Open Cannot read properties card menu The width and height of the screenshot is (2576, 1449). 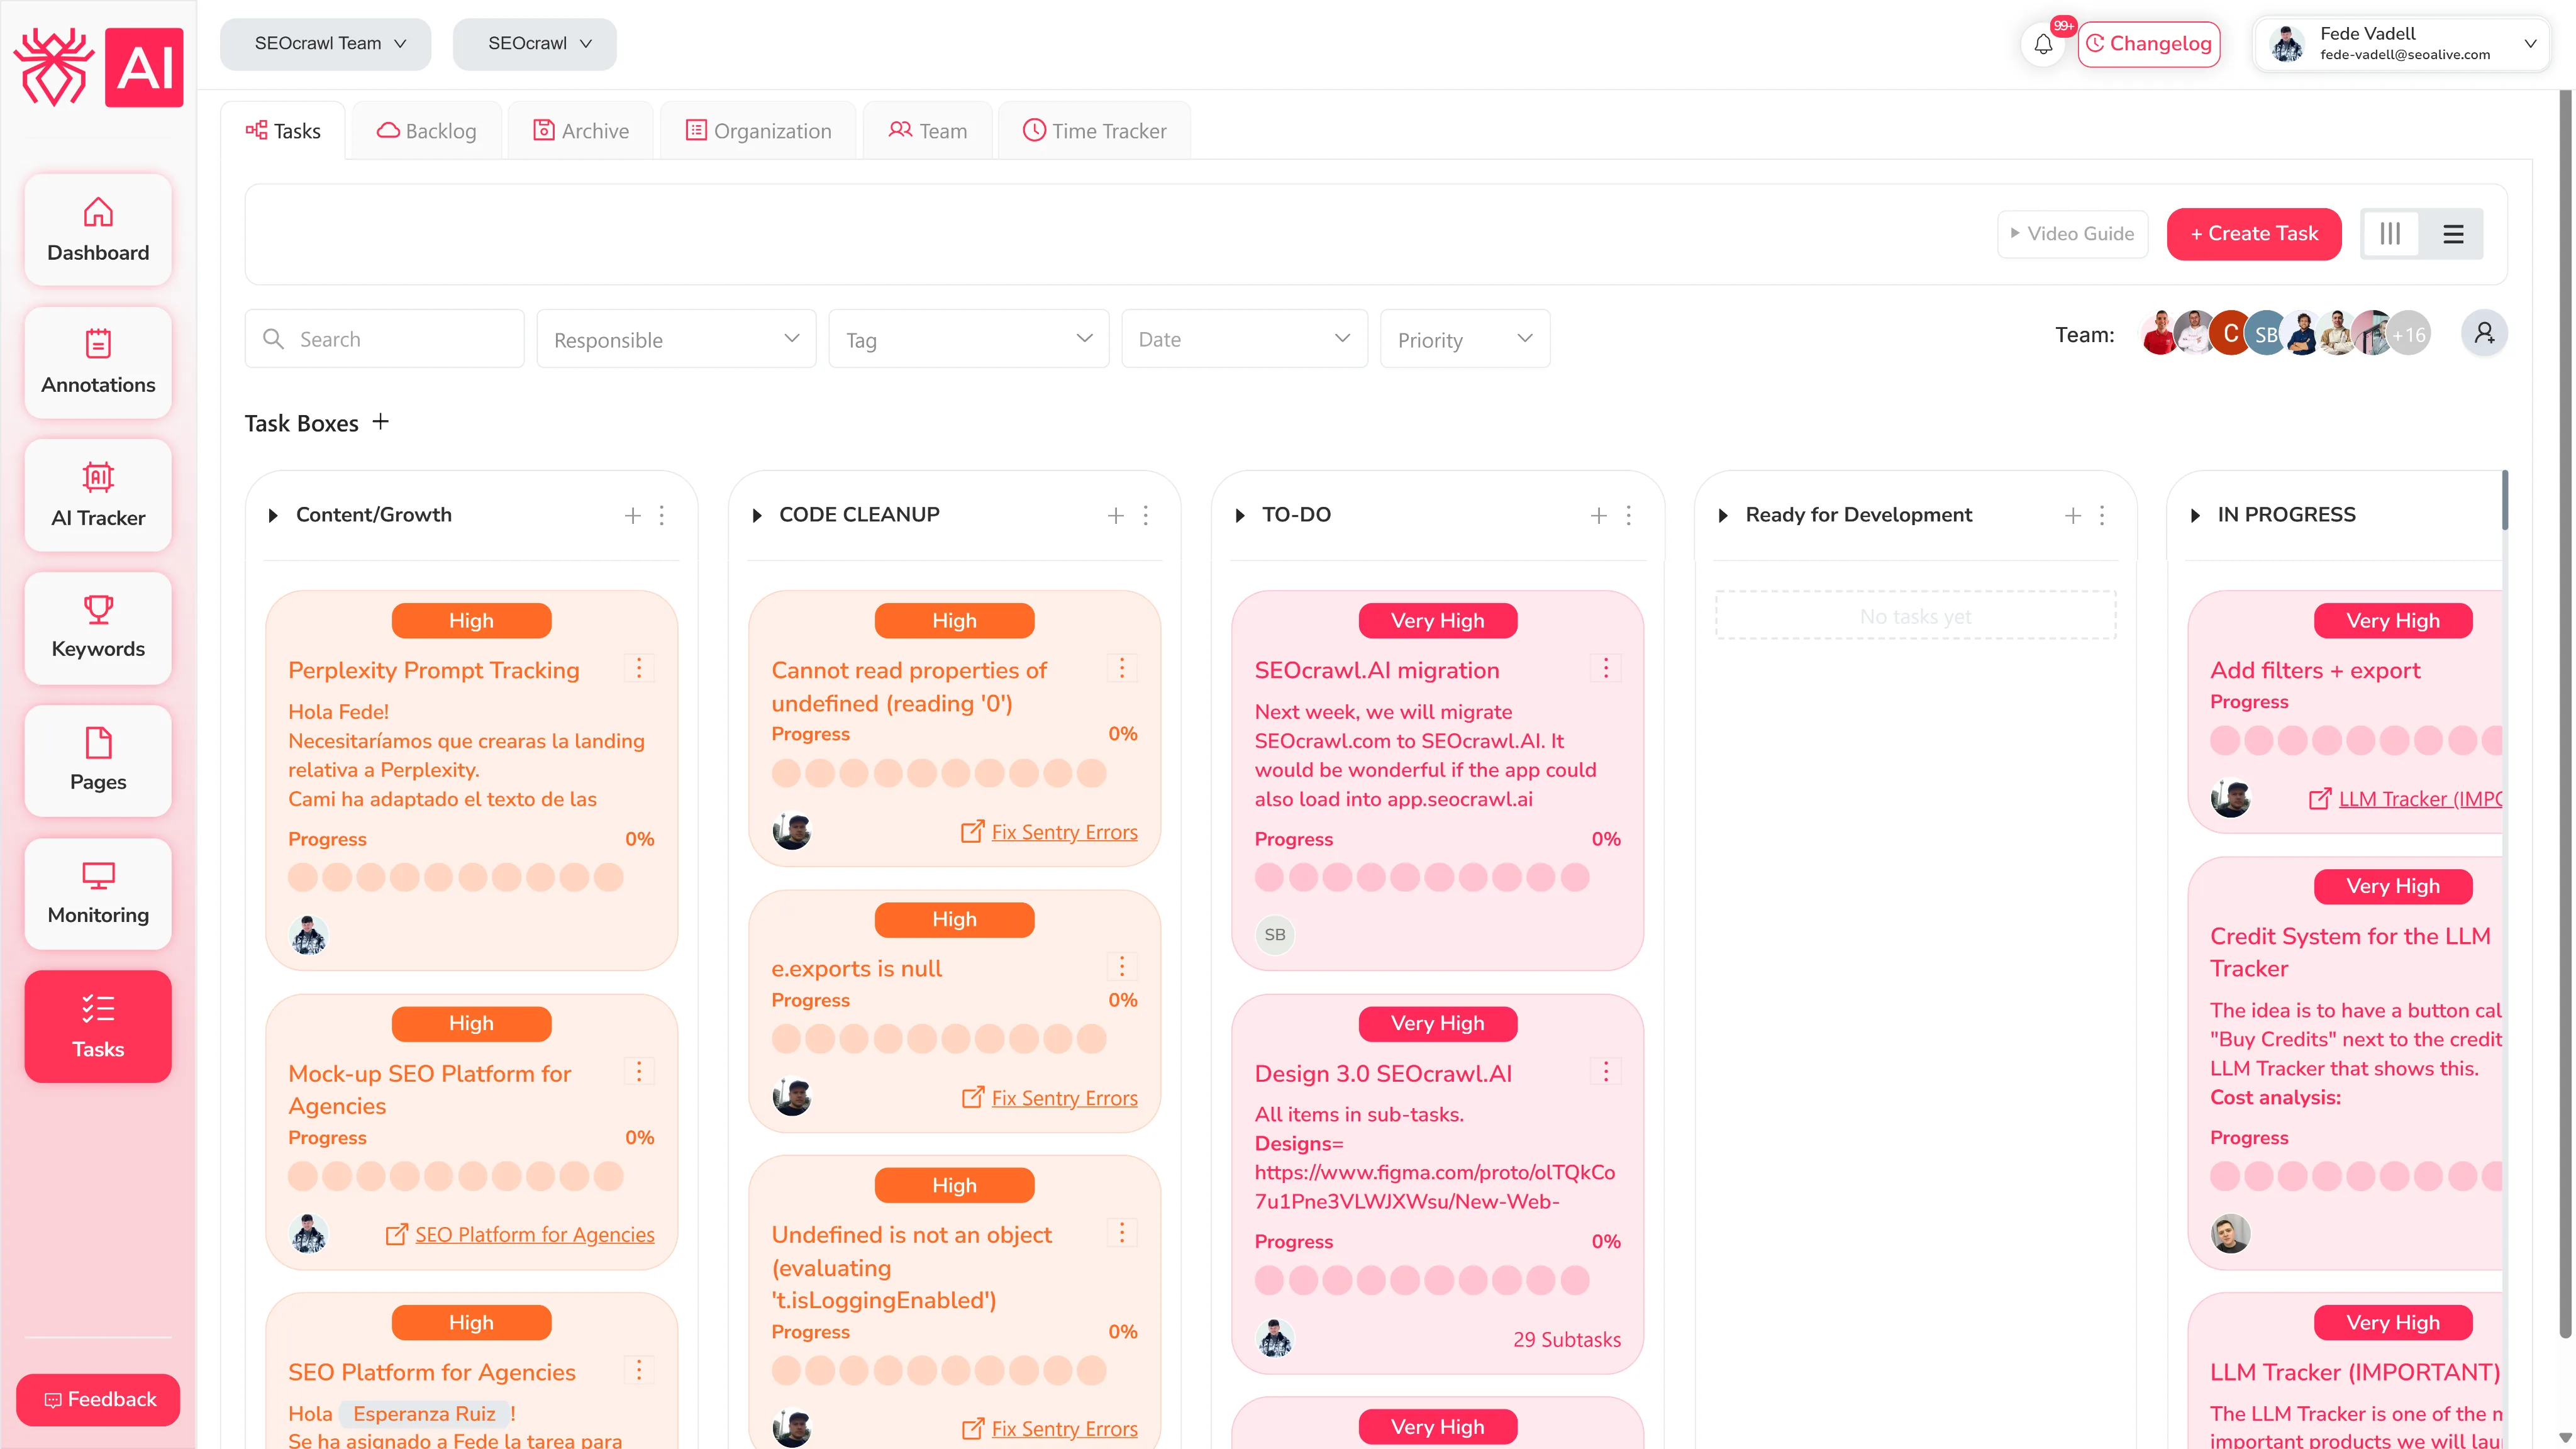(1122, 668)
